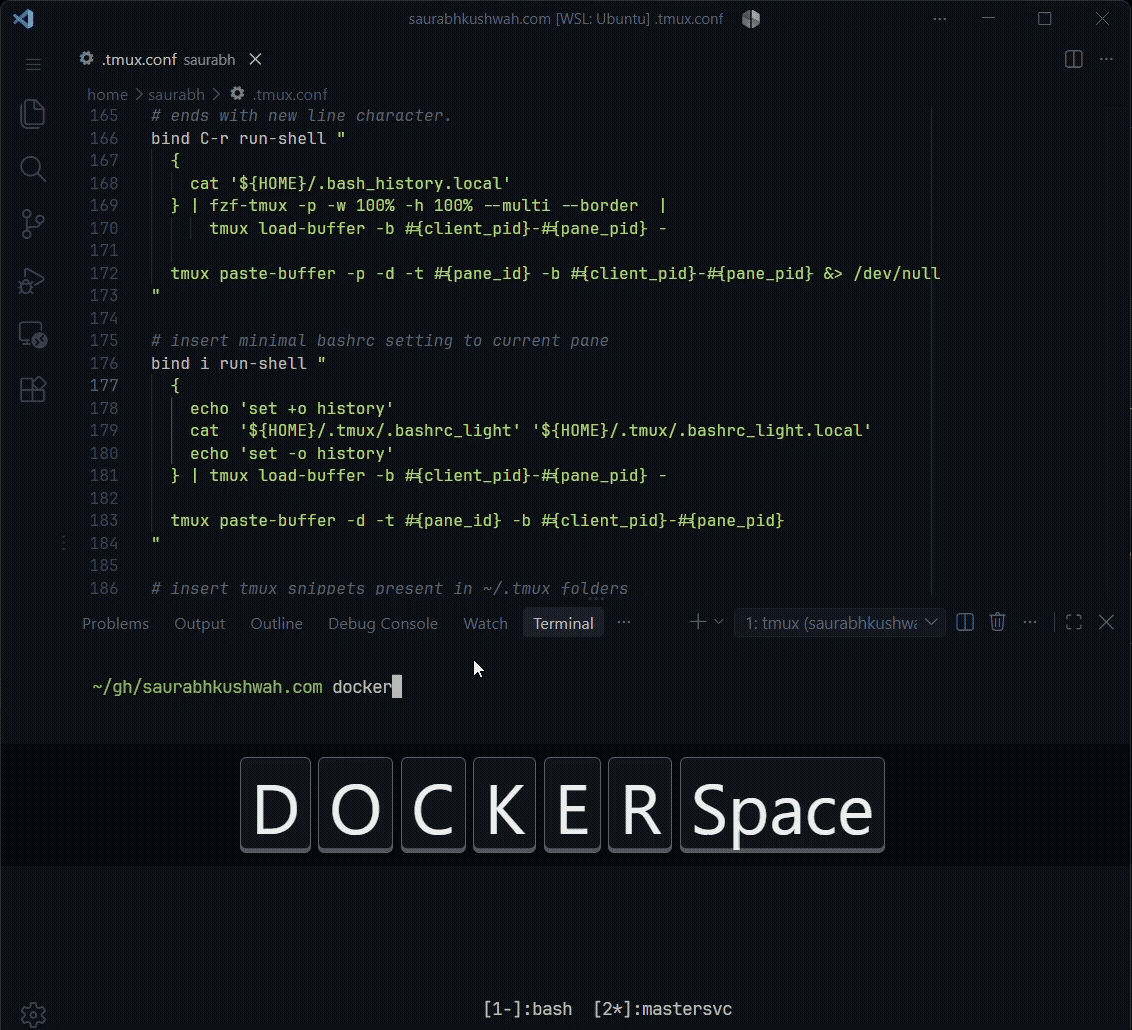Open the Search view icon
This screenshot has width=1132, height=1030.
32,169
